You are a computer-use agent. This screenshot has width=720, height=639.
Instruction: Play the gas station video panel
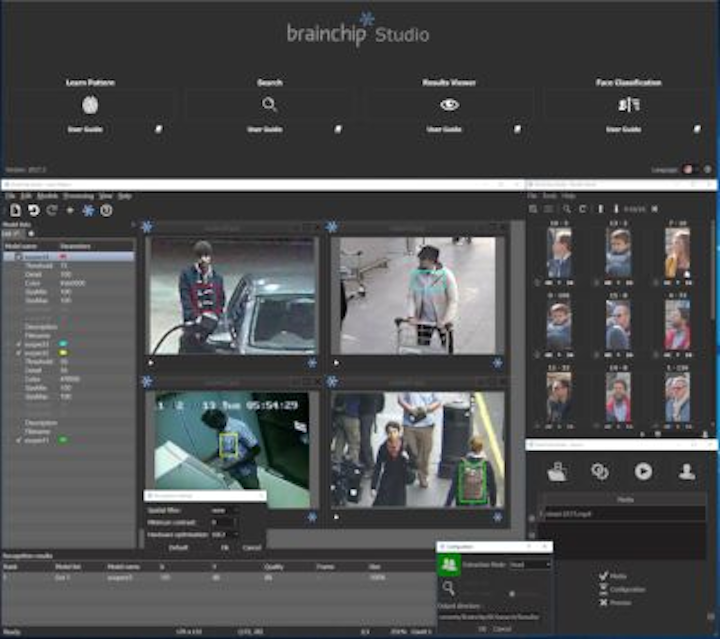tap(151, 363)
